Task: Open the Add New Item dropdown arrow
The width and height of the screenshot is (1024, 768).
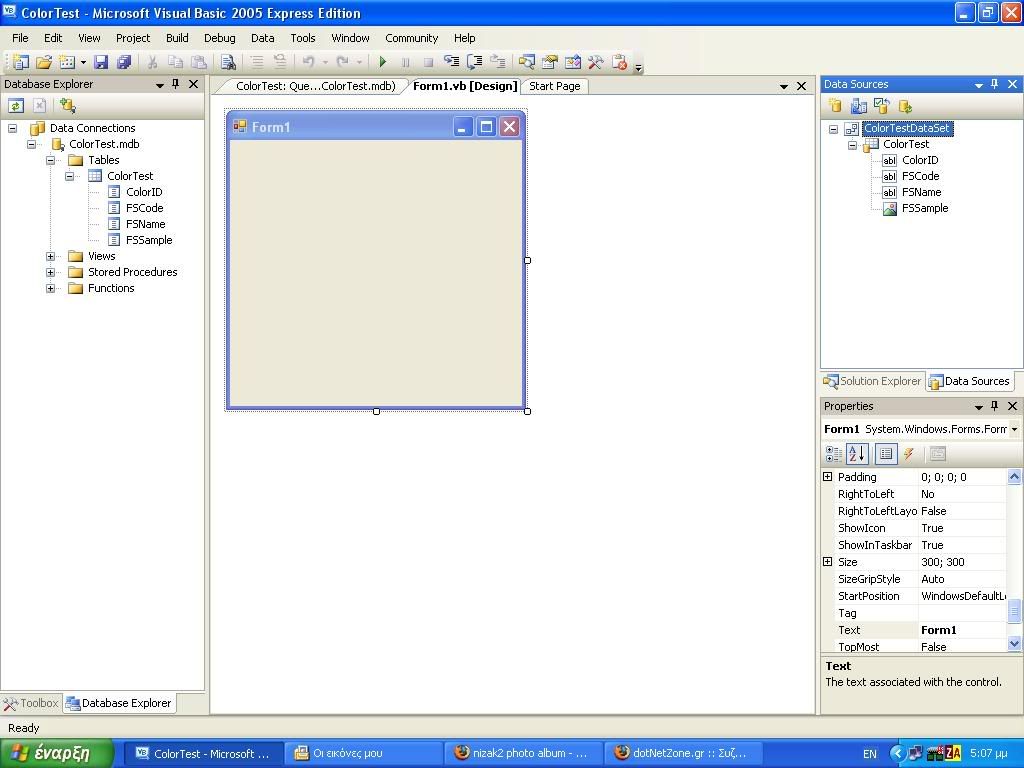Action: [83, 62]
